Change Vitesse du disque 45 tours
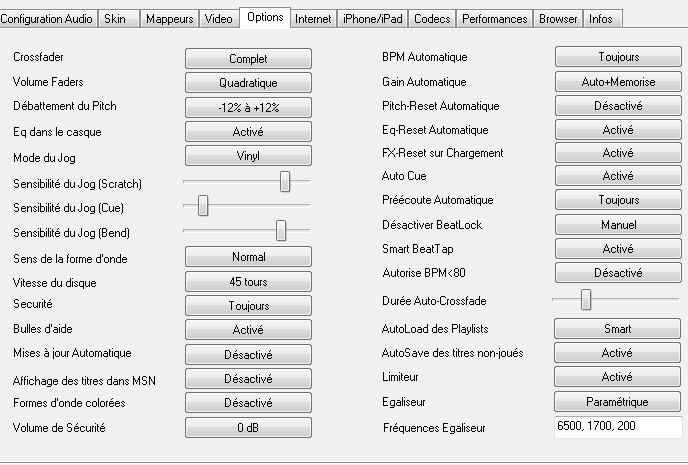 248,282
